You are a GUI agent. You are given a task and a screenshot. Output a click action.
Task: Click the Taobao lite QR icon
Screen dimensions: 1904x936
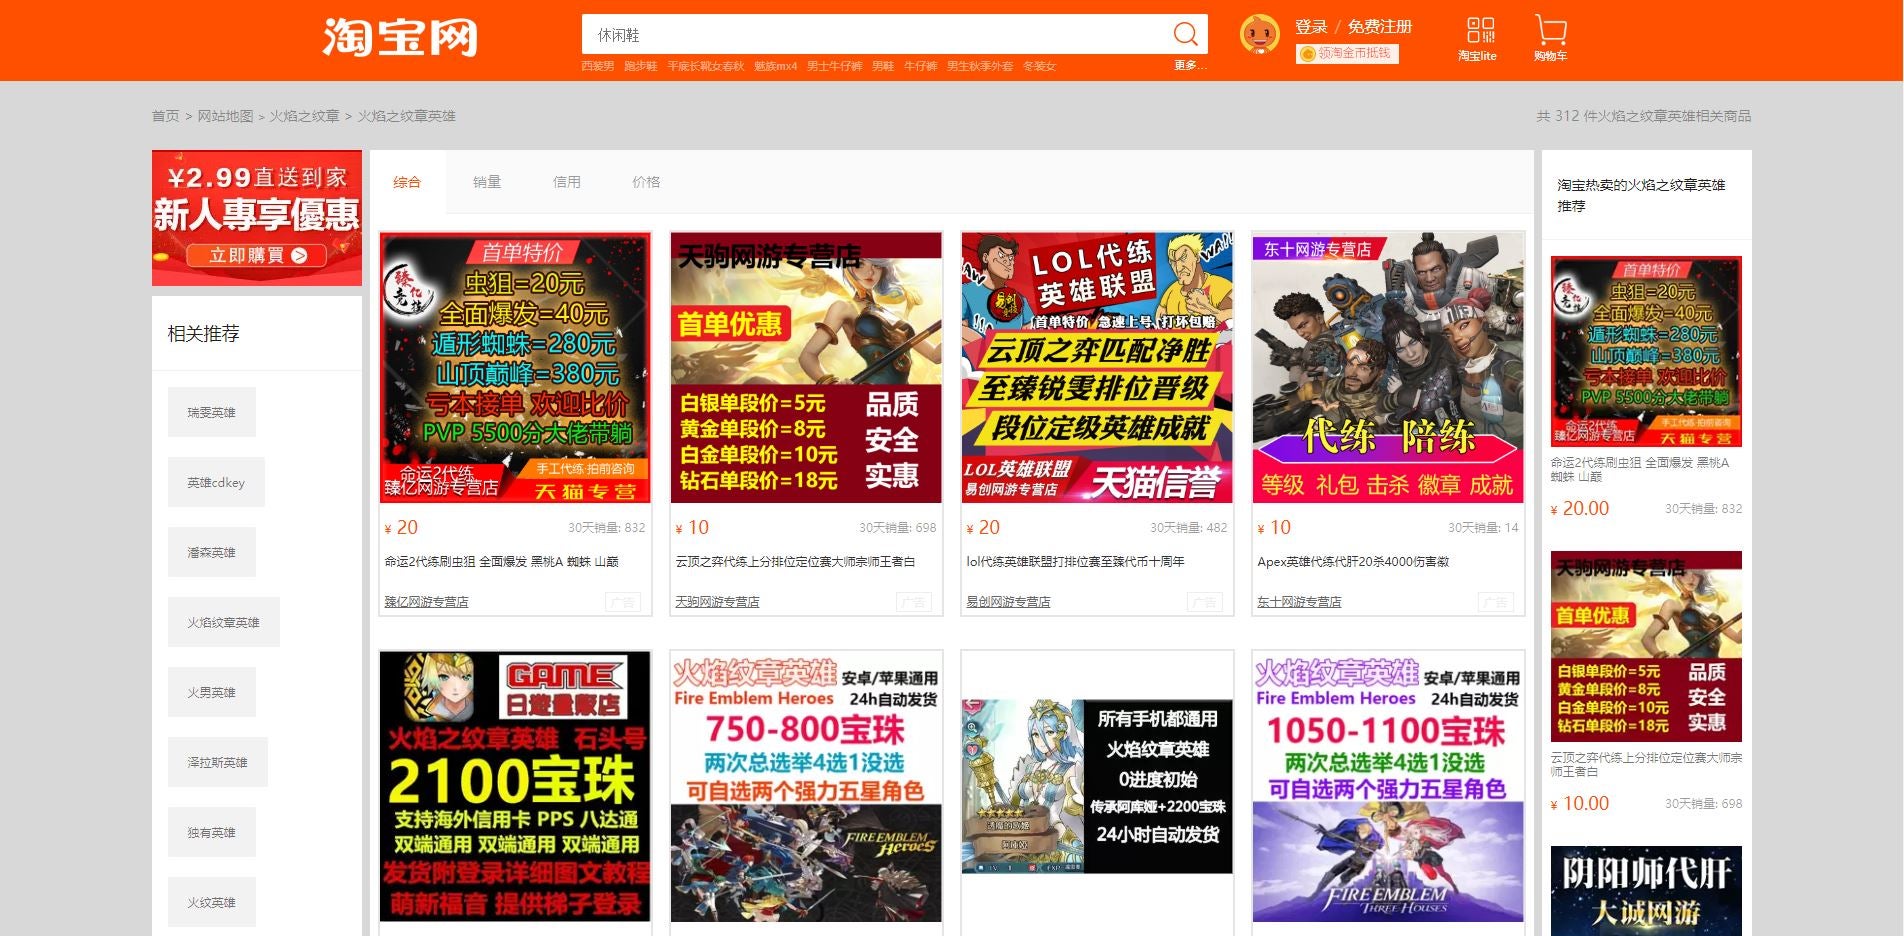(1480, 30)
